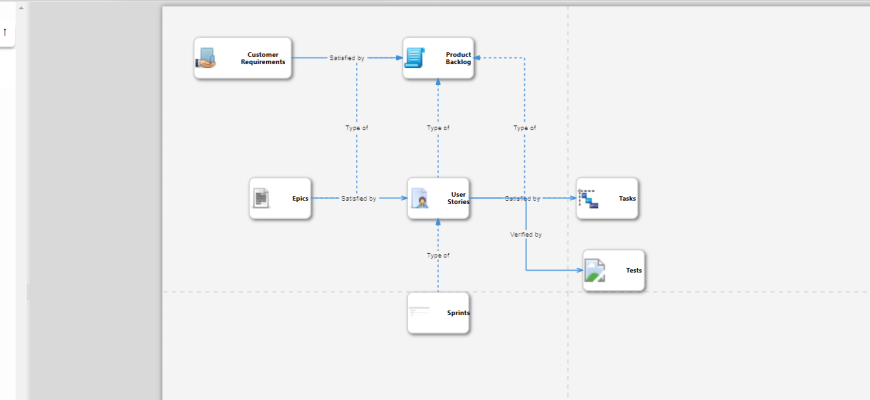
Task: Select the User Stories person icon
Action: (x=421, y=199)
